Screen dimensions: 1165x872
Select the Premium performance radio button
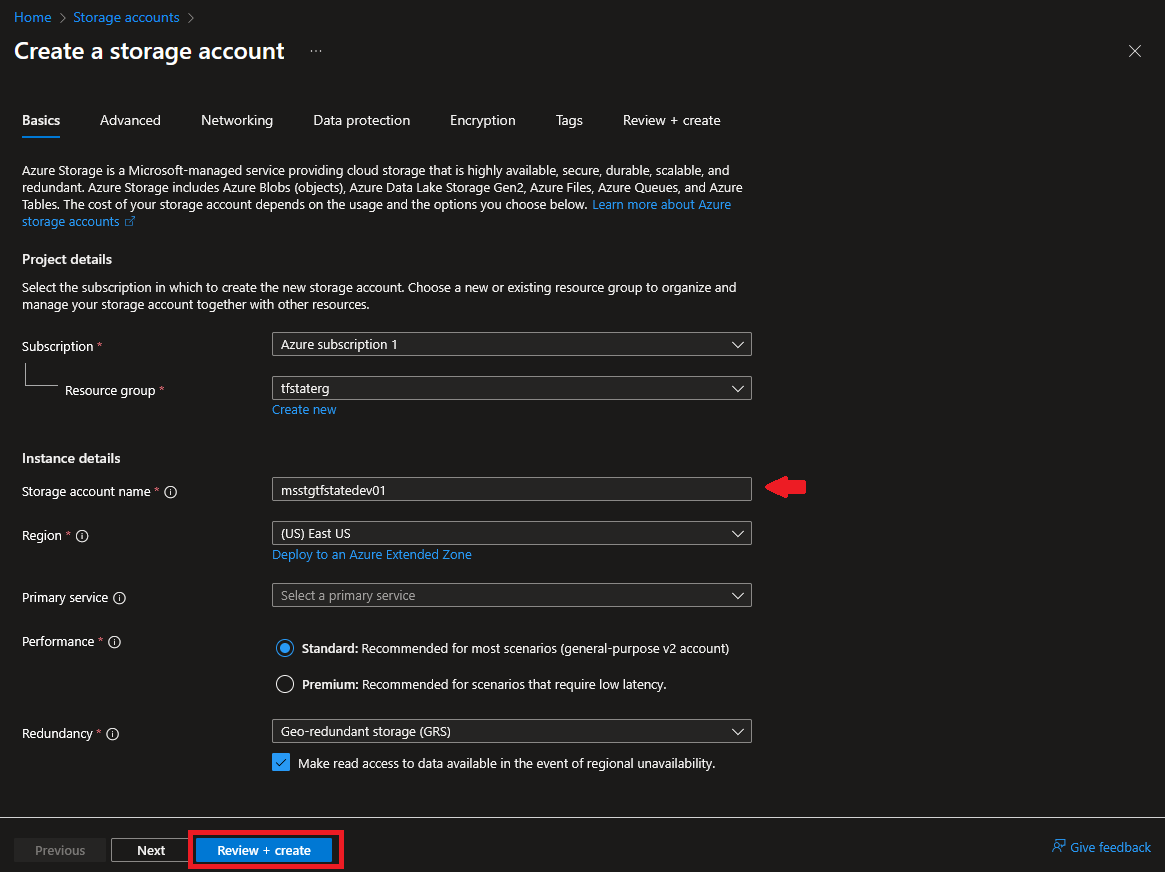pos(285,684)
